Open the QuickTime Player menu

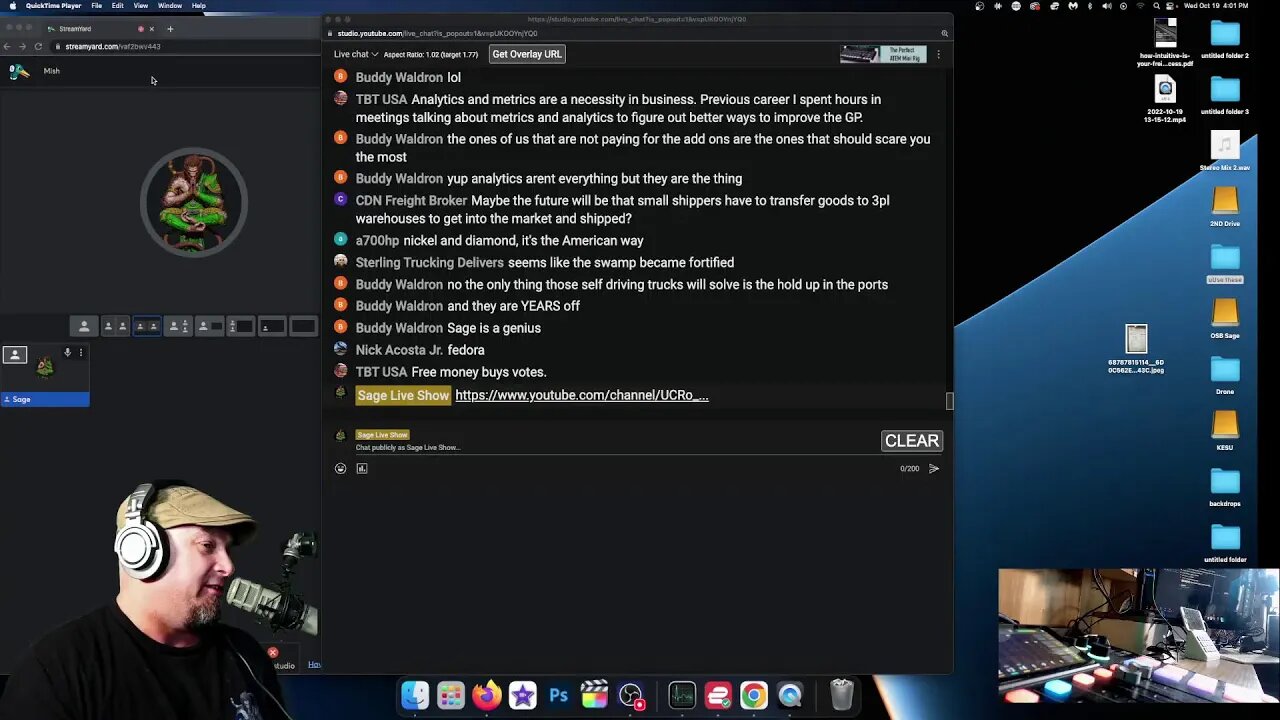[53, 6]
